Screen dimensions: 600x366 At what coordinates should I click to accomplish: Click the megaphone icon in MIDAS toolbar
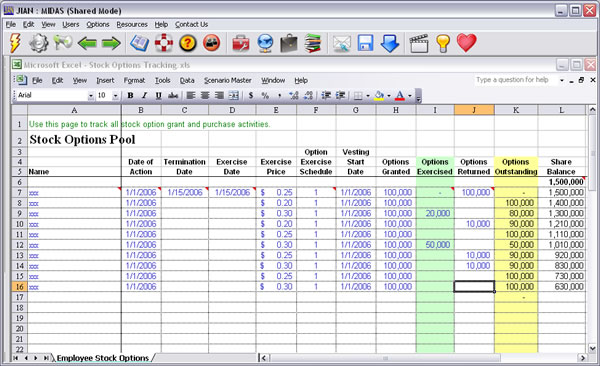click(x=62, y=42)
